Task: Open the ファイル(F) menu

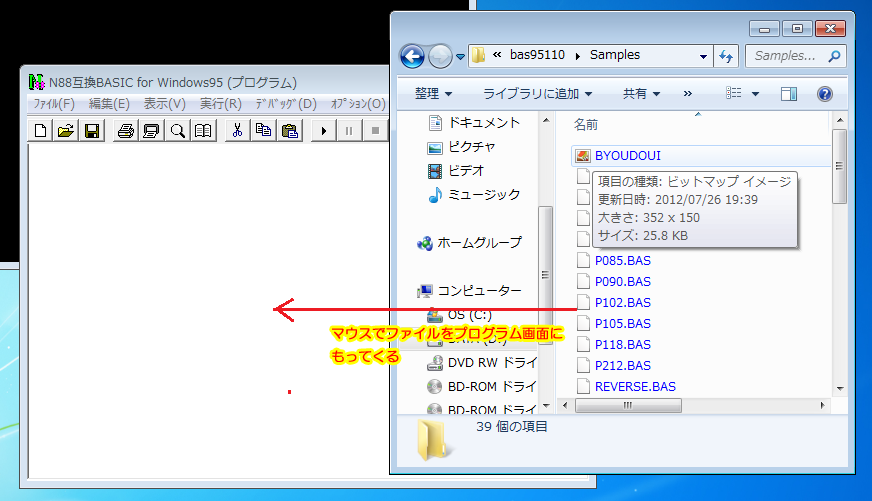Action: (54, 104)
